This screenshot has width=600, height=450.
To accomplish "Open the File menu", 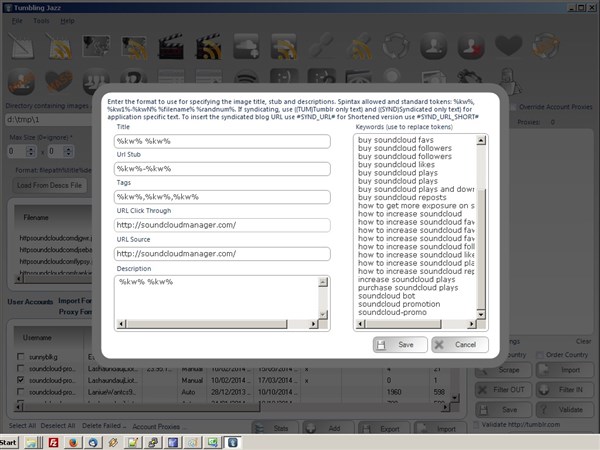I will pos(17,21).
